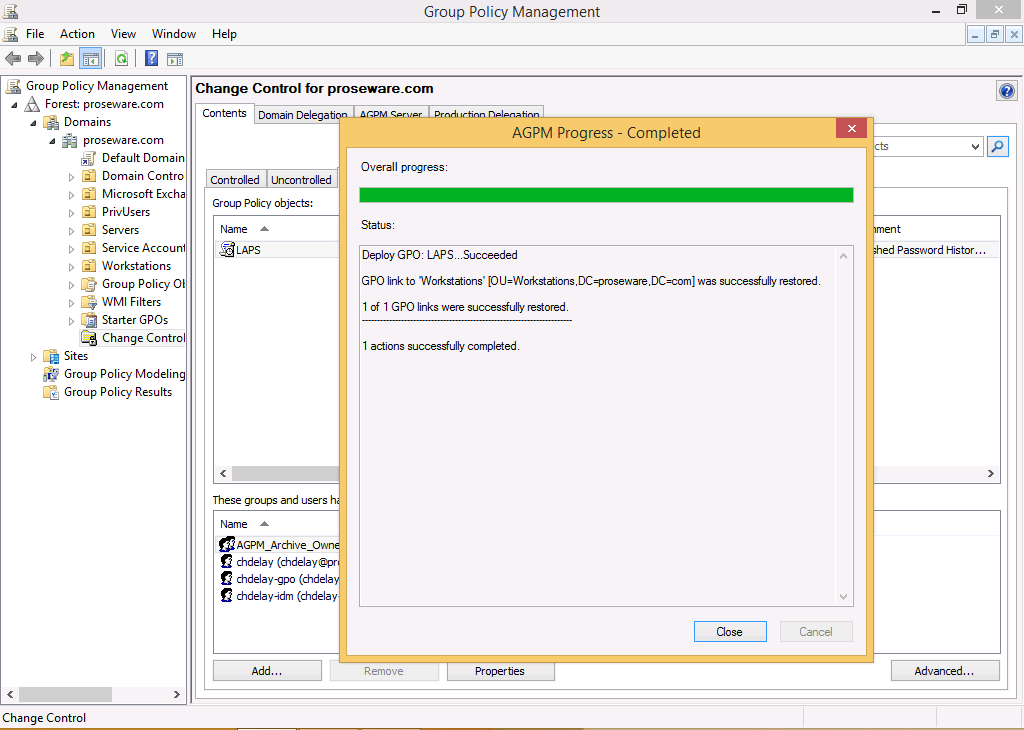Collapse the Domains tree node

pyautogui.click(x=34, y=122)
